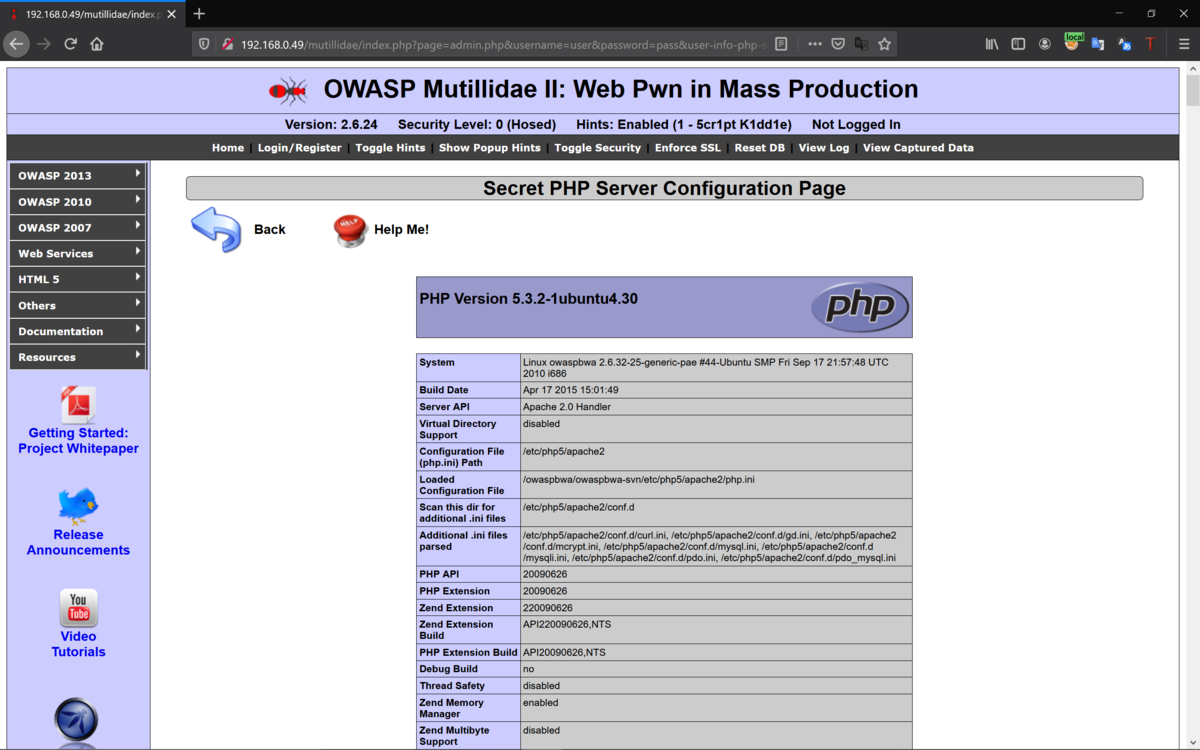This screenshot has height=750, width=1200.
Task: Expand the Resources menu
Action: click(x=78, y=357)
